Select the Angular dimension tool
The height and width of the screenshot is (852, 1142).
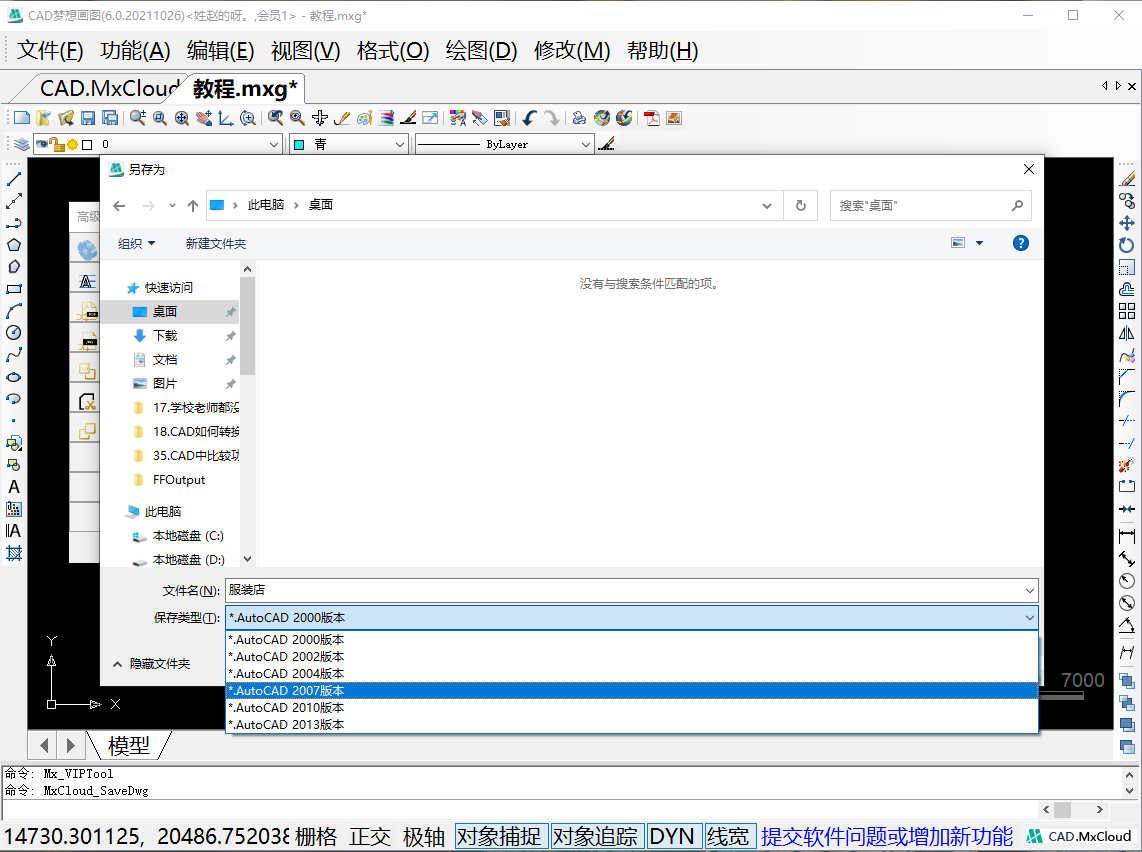tap(1127, 625)
